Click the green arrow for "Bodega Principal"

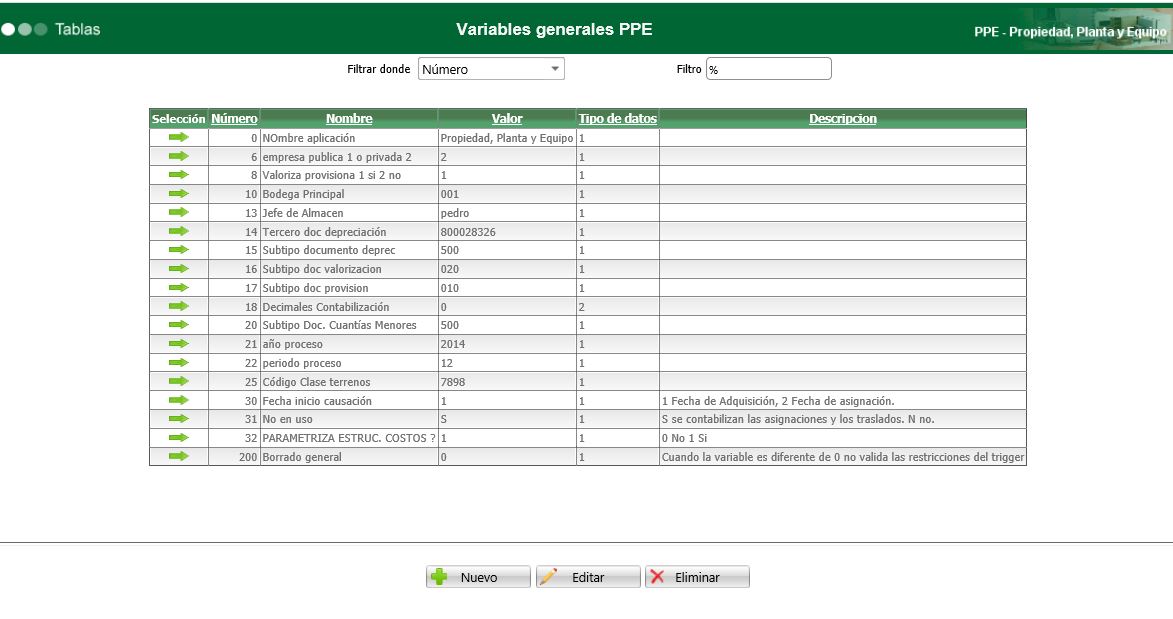click(178, 193)
